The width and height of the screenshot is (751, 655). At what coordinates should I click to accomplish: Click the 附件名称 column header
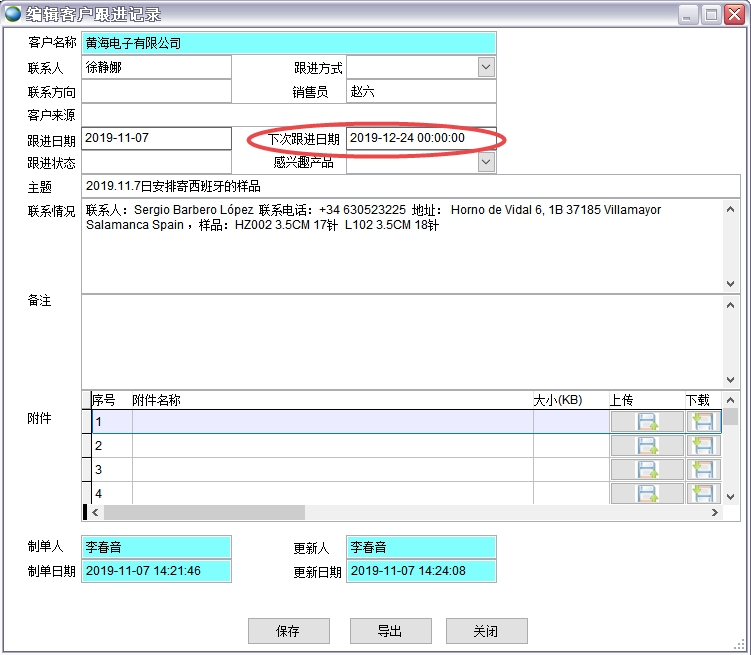330,400
